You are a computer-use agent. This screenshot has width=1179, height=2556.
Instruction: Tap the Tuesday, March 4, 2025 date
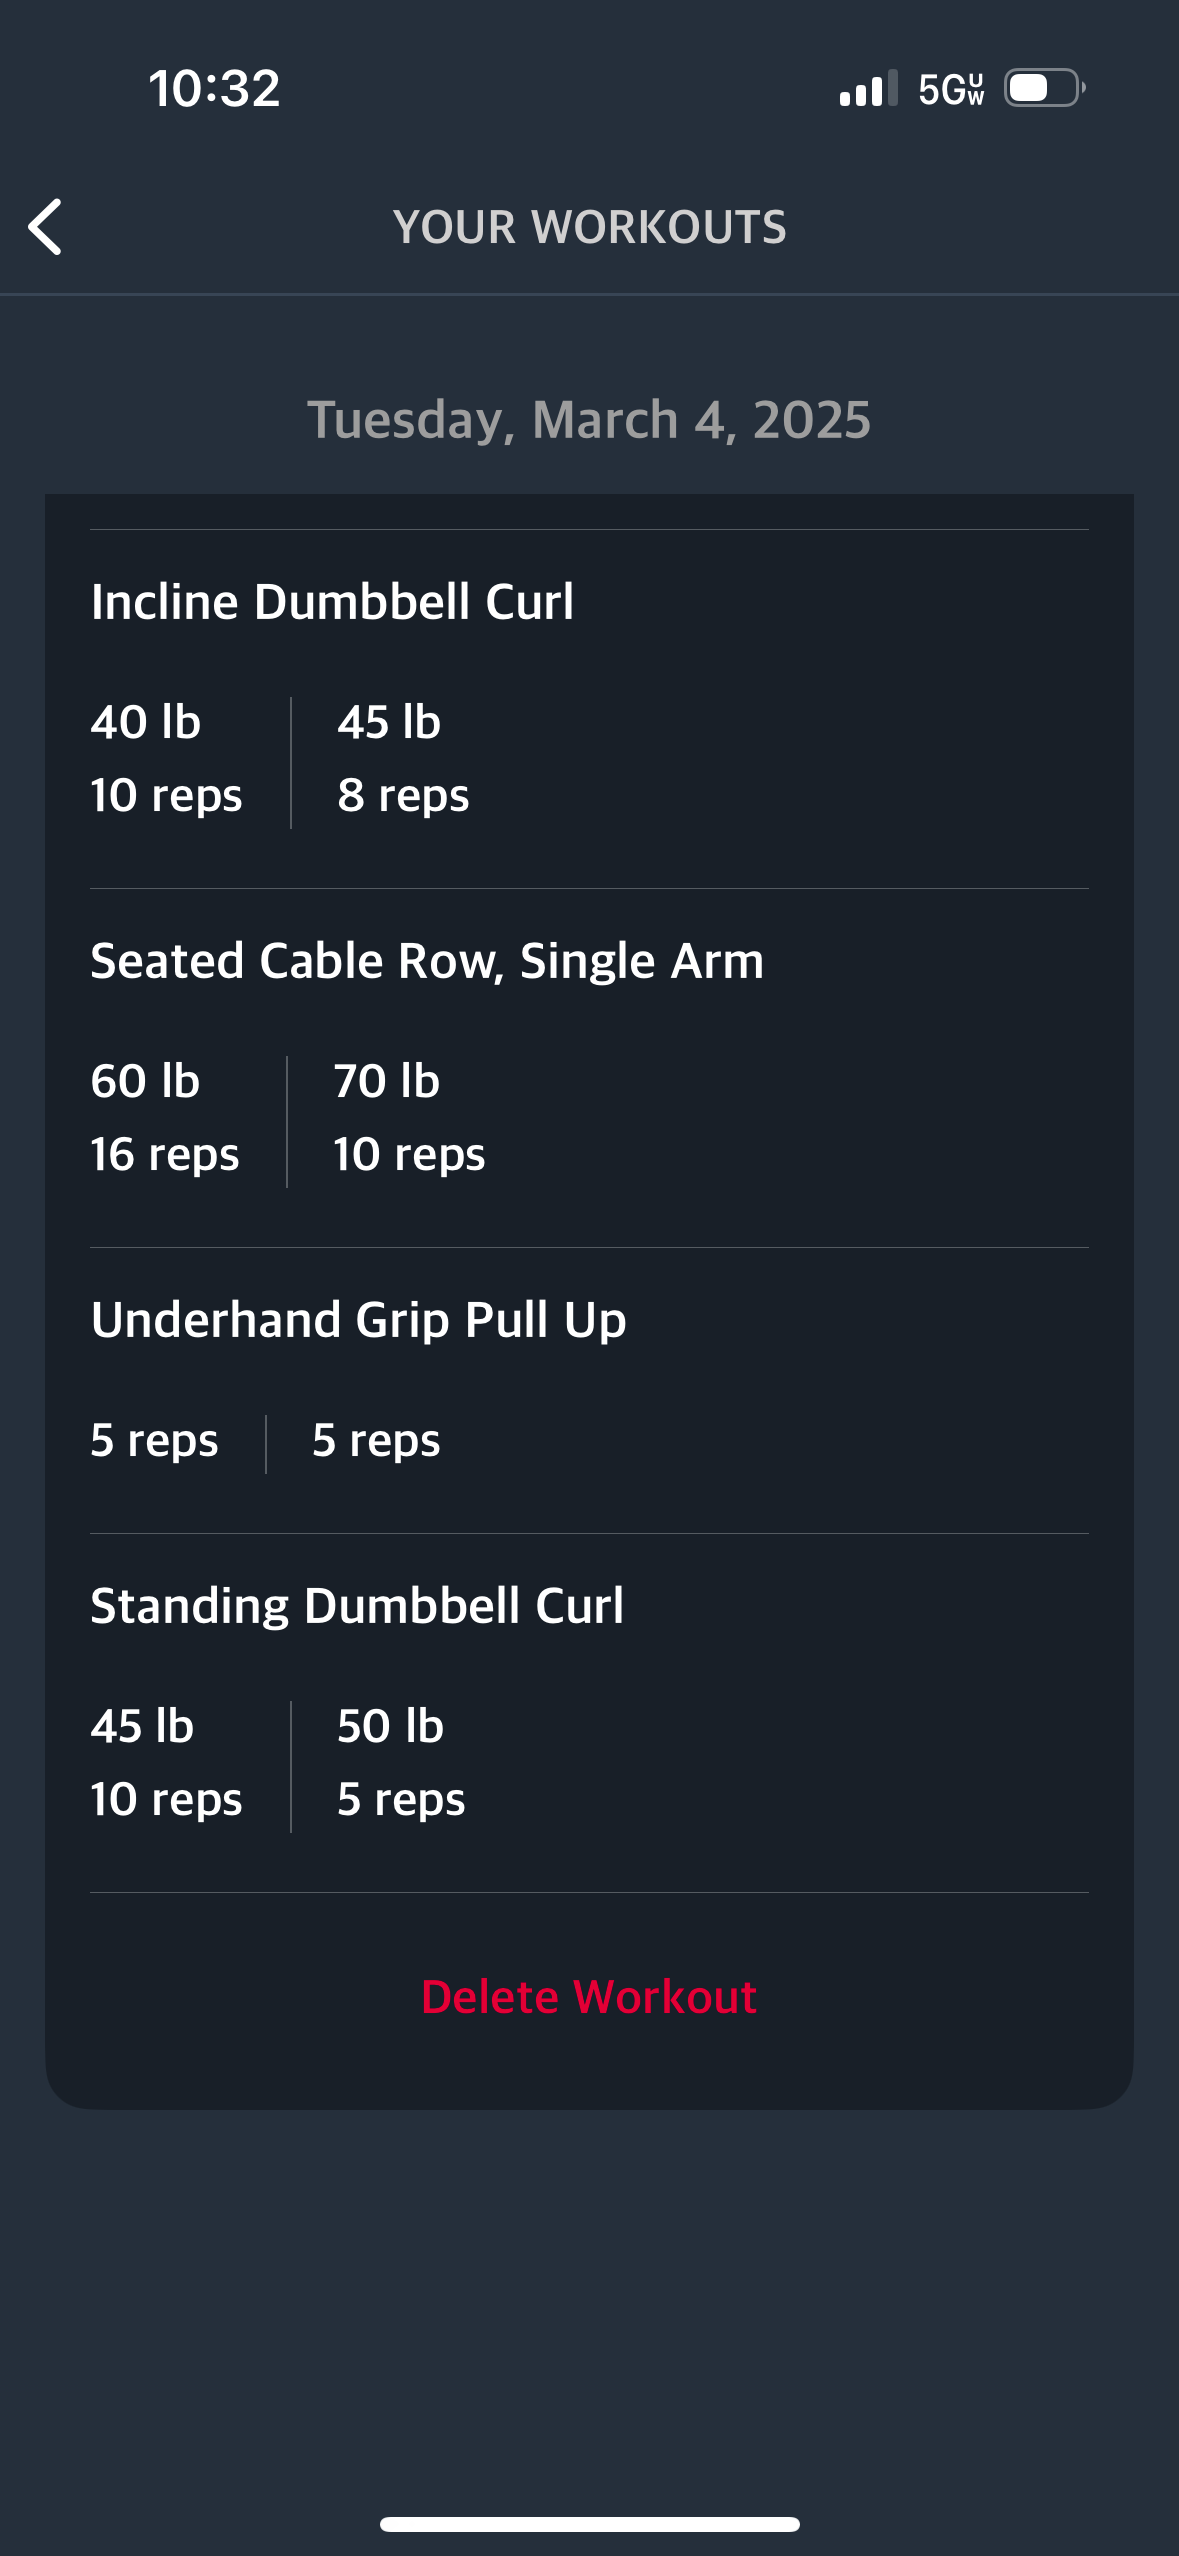tap(589, 419)
